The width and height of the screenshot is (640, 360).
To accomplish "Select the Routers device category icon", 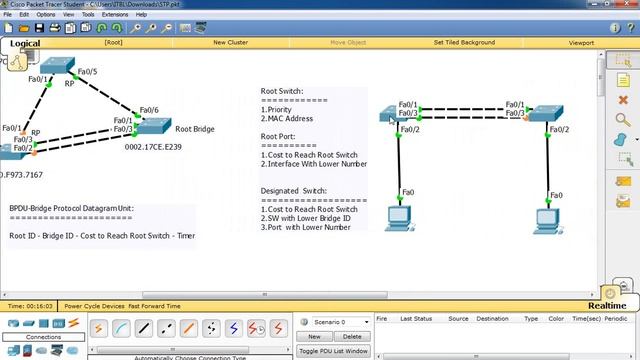I will [13, 323].
